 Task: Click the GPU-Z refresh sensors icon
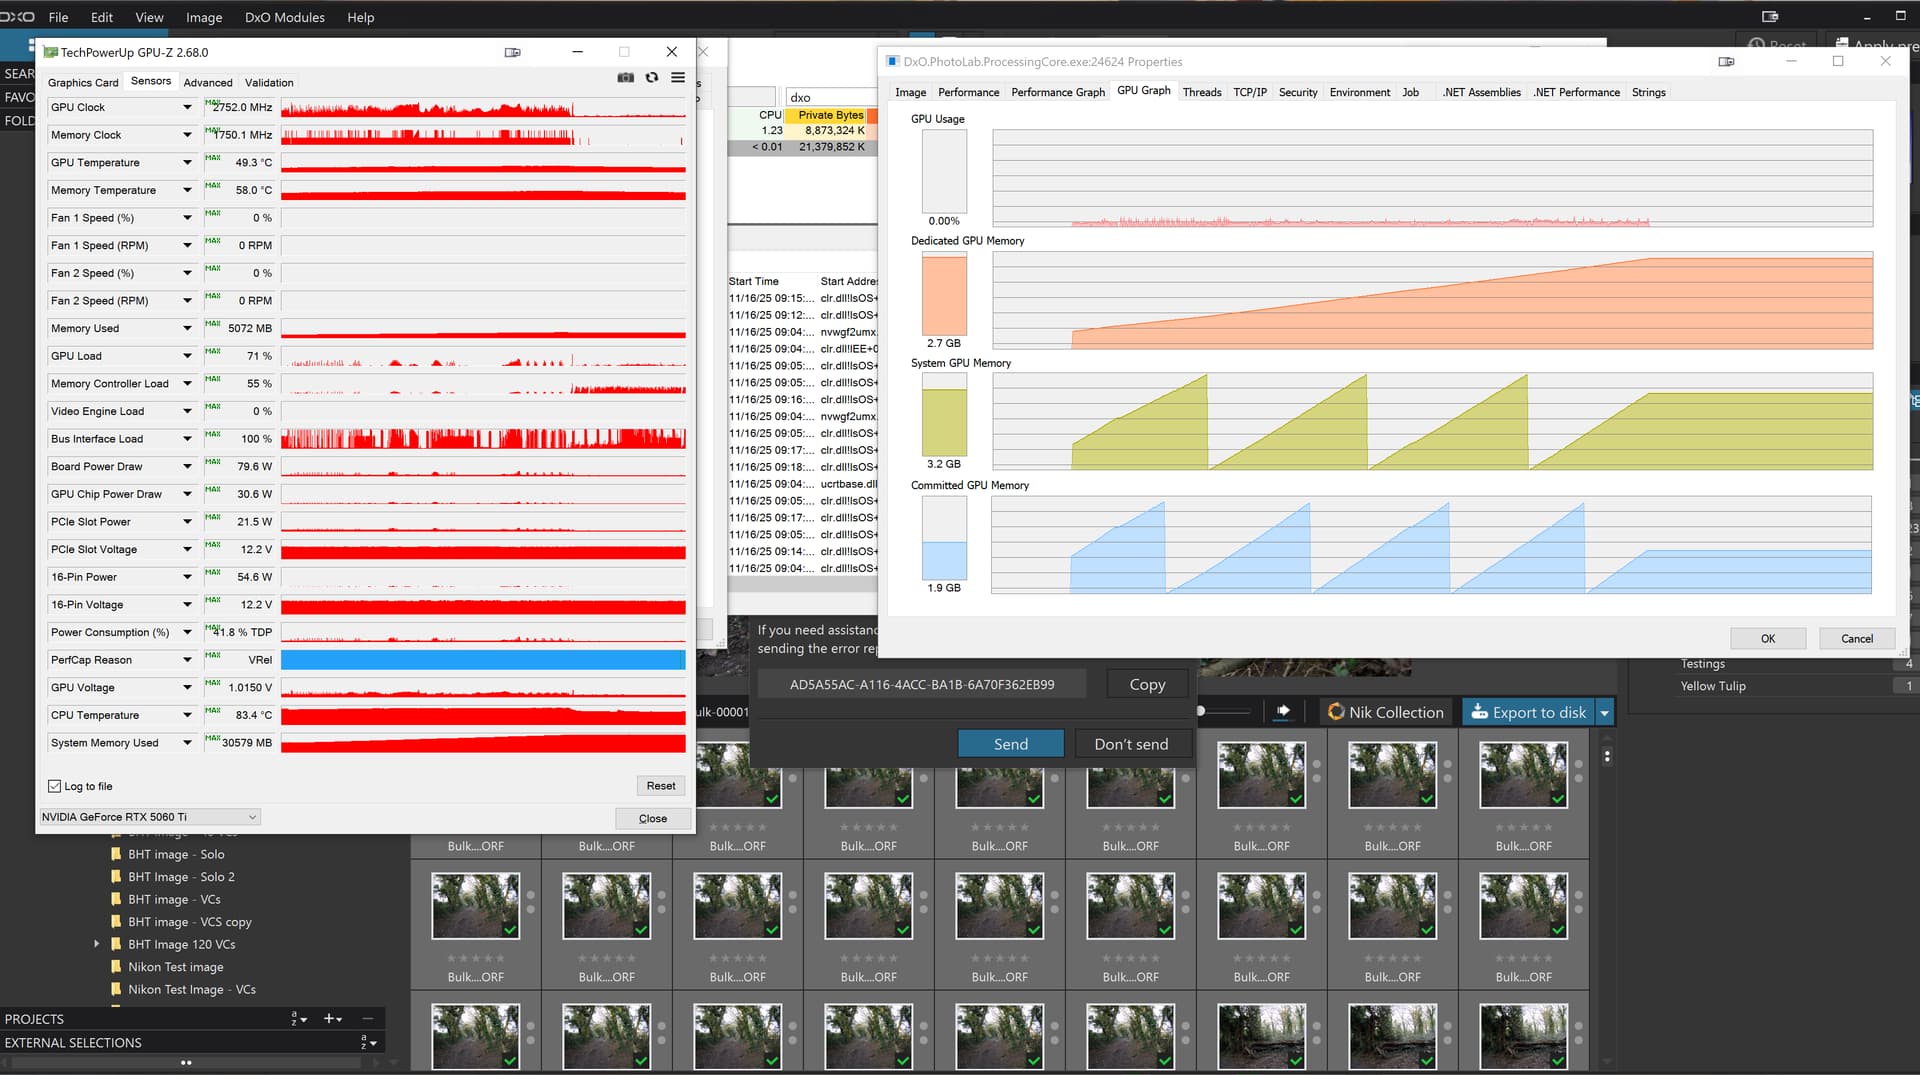(x=652, y=78)
